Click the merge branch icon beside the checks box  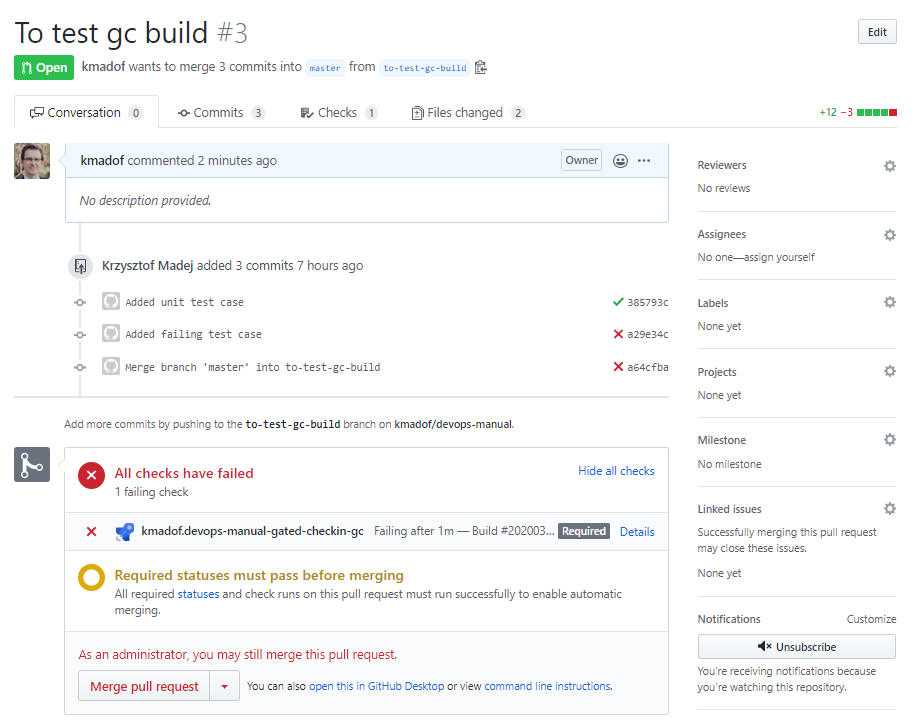32,464
